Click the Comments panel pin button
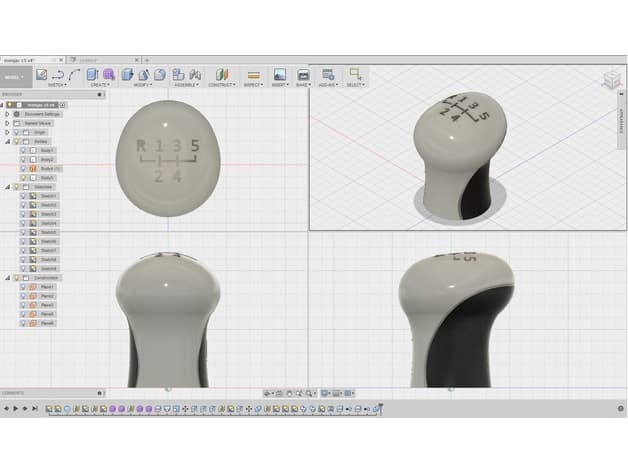Viewport: 628px width, 472px height. pyautogui.click(x=100, y=393)
